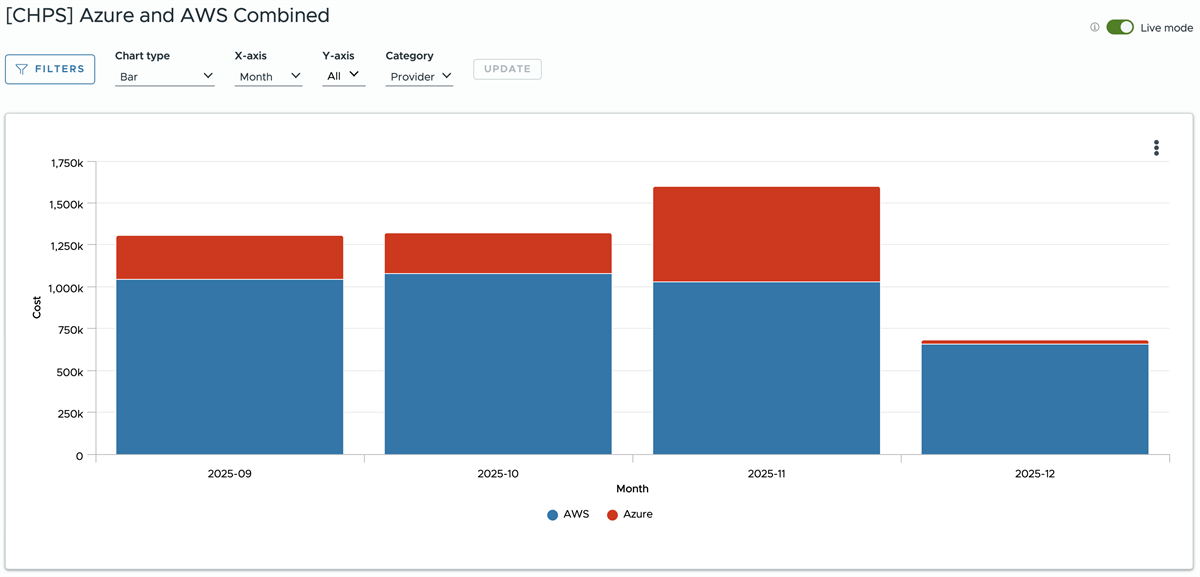Screen dimensions: 1200x577
Task: Select the blue AWS bar for 2025-09
Action: tap(230, 367)
